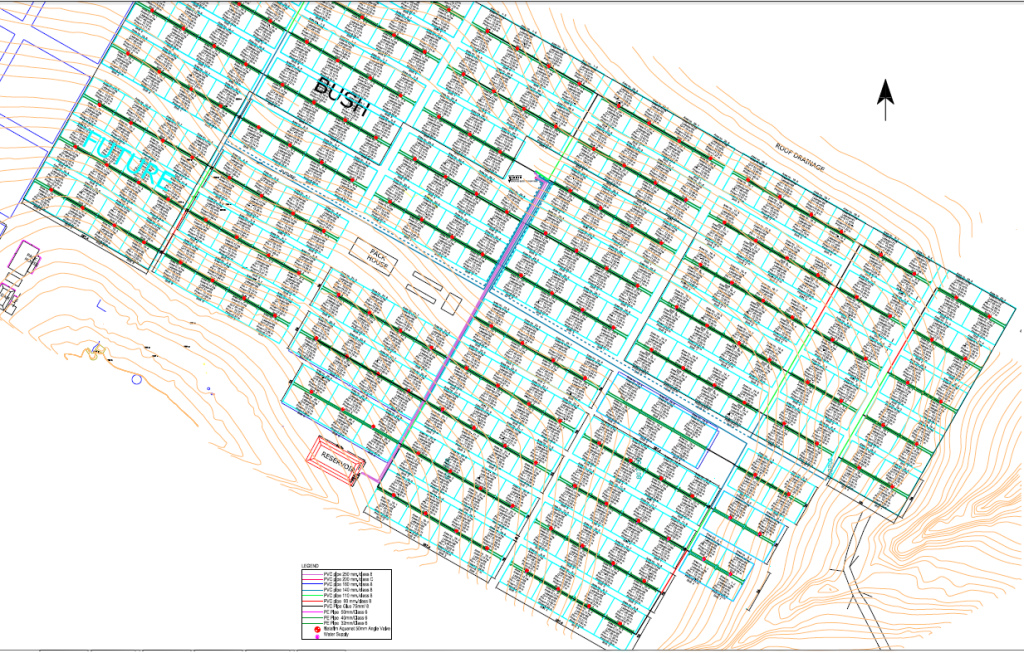Viewport: 1024px width, 653px height.
Task: Click the horizontal scrollbar at the bottom
Action: point(512,649)
